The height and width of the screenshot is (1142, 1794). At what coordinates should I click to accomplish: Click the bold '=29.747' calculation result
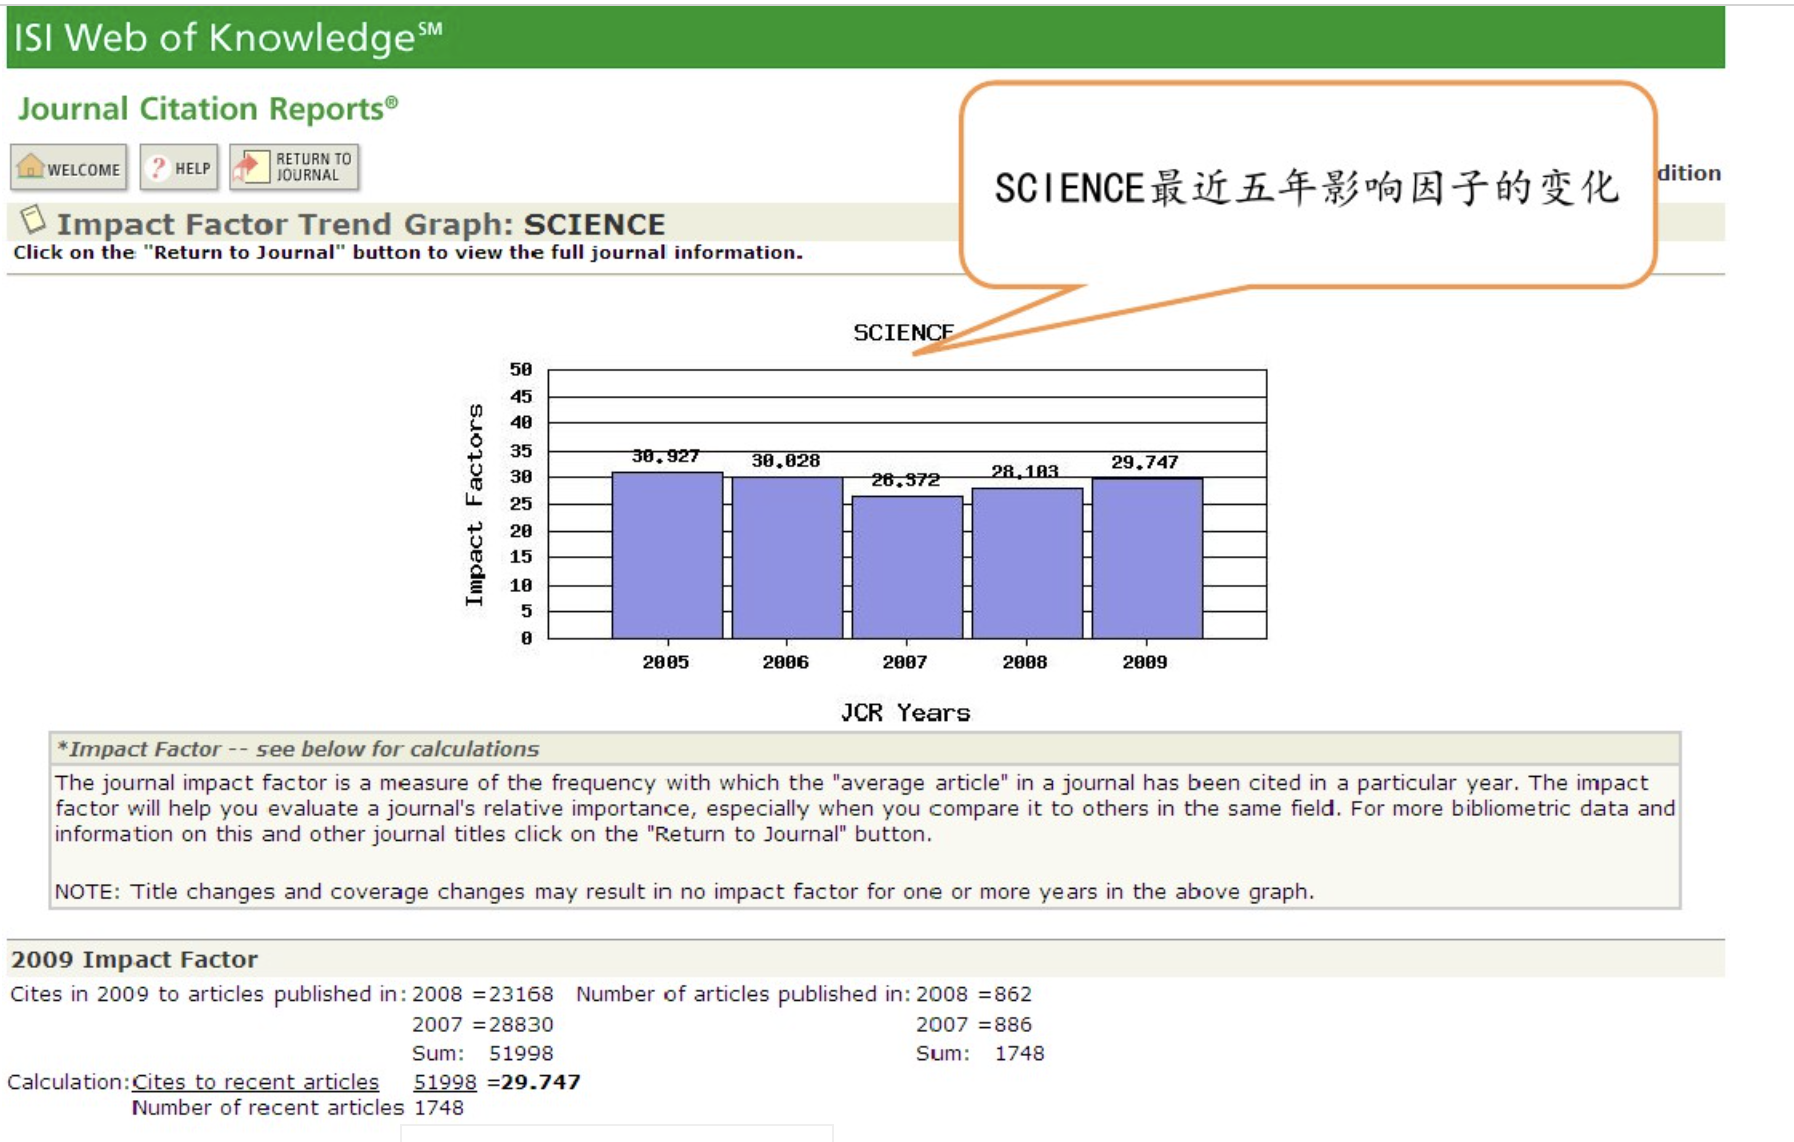(534, 1082)
